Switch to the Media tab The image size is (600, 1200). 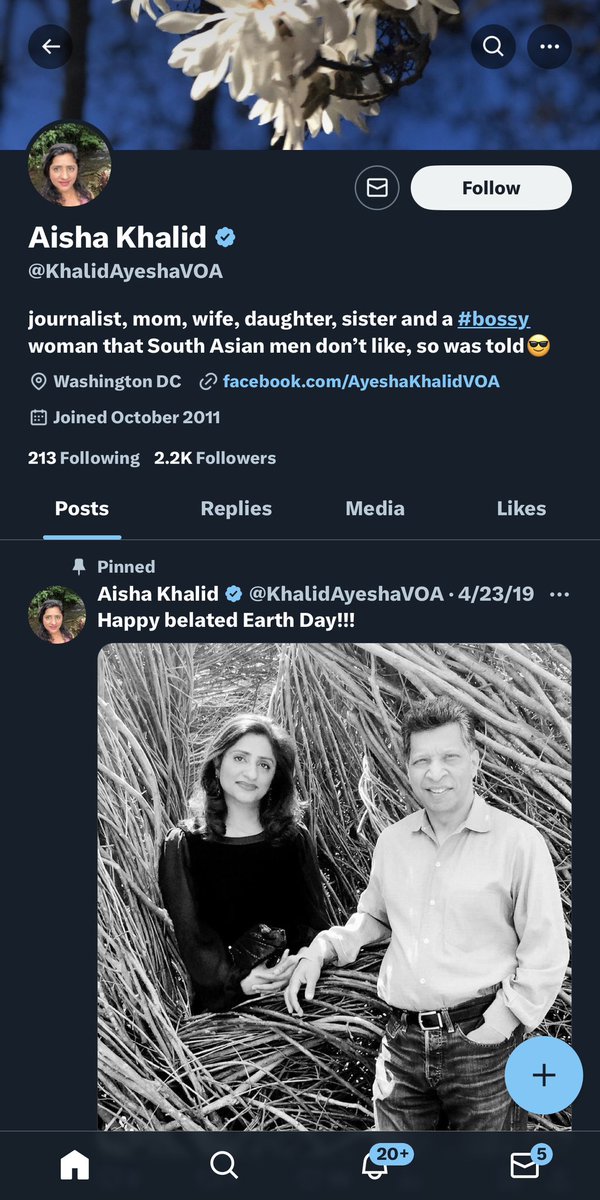point(375,508)
